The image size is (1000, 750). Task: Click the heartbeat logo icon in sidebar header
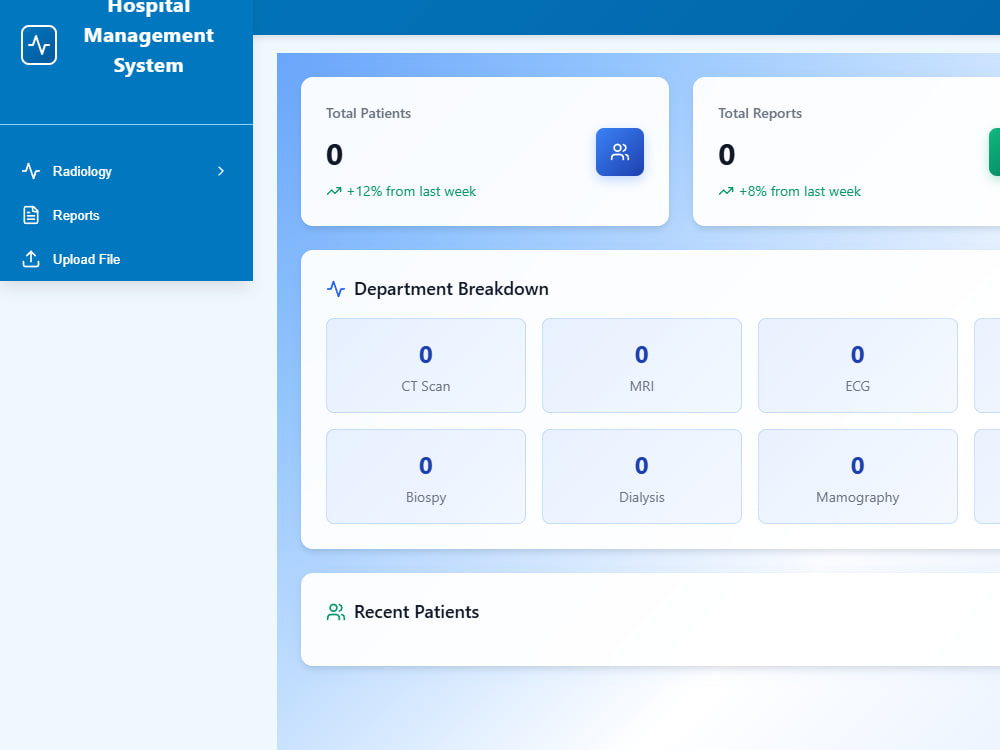pyautogui.click(x=39, y=45)
